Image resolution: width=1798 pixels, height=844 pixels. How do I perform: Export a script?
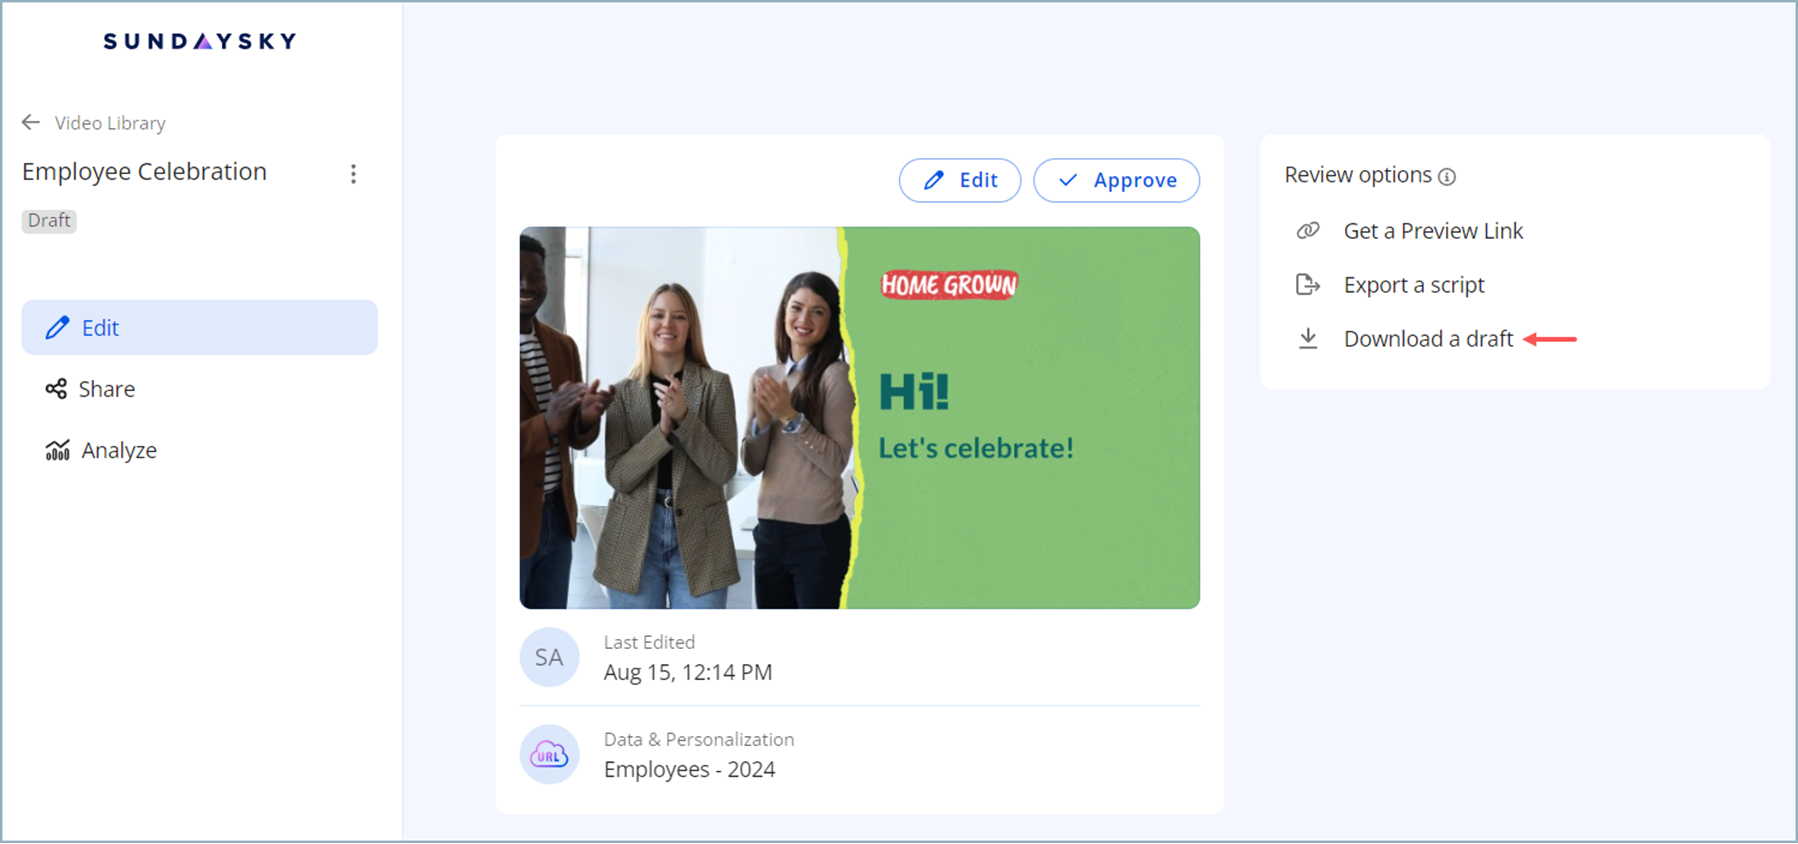pos(1414,285)
